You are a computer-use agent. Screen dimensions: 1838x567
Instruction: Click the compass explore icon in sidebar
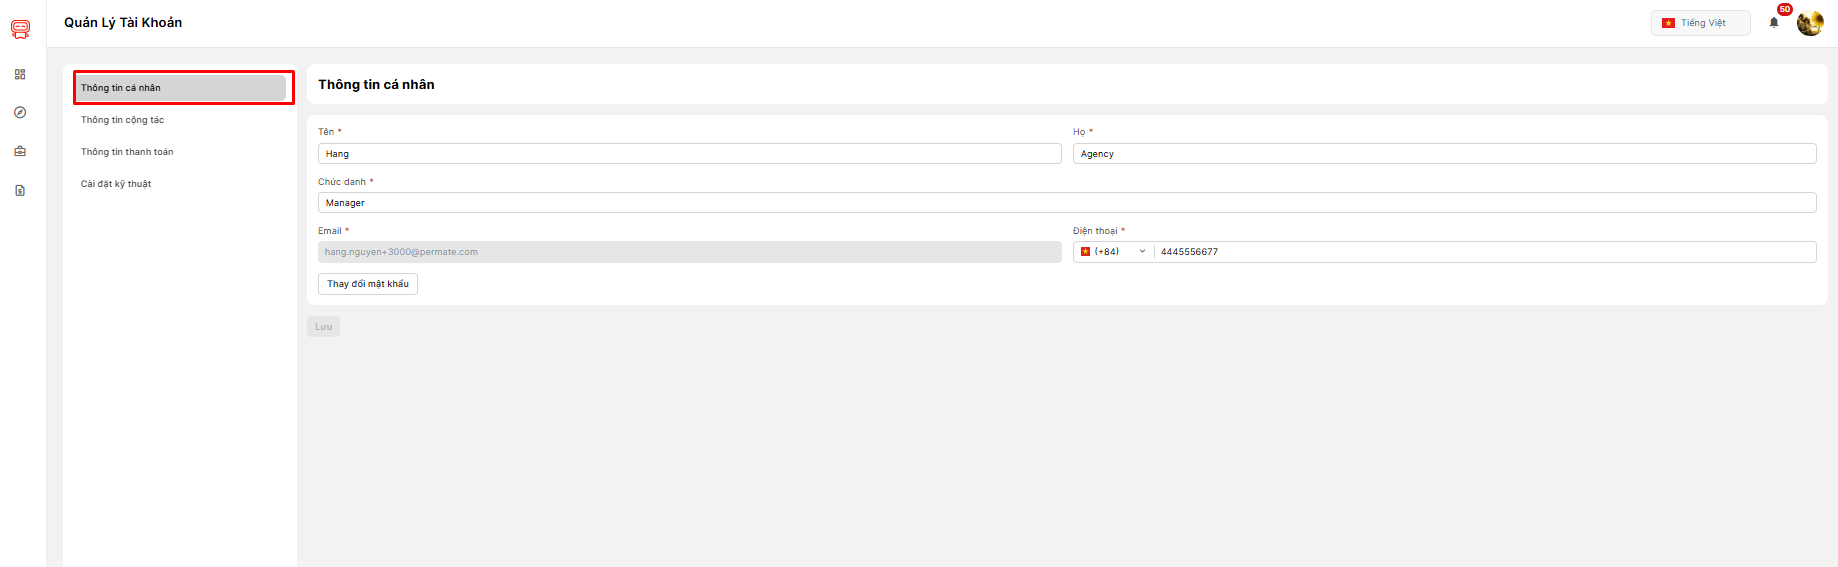[20, 112]
